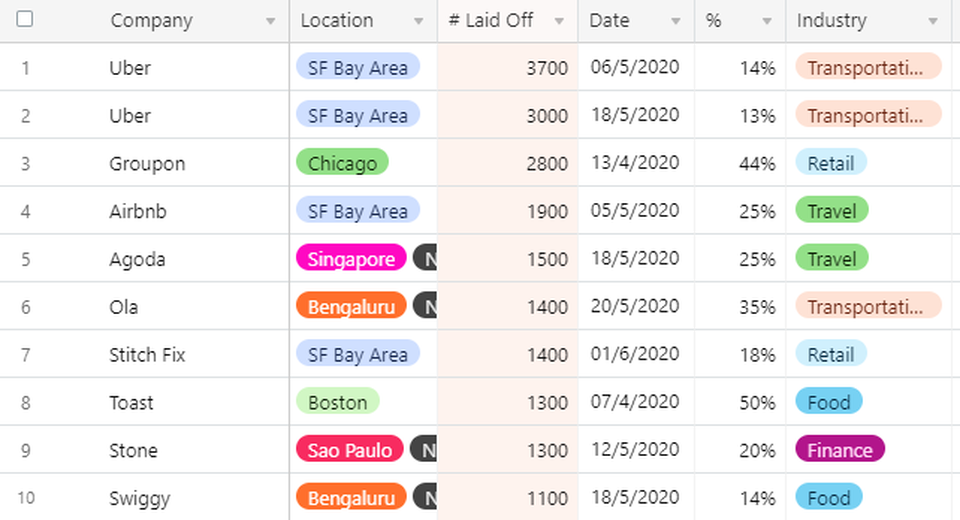Click the Chicago location tag
The image size is (960, 520).
[x=342, y=162]
